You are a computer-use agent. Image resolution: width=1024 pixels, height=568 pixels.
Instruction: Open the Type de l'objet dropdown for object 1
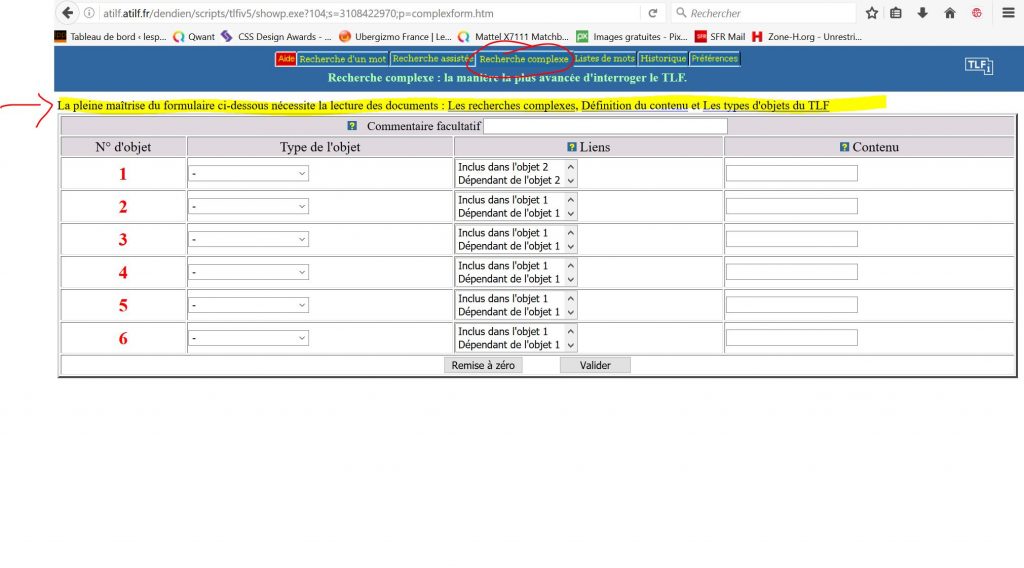point(248,174)
